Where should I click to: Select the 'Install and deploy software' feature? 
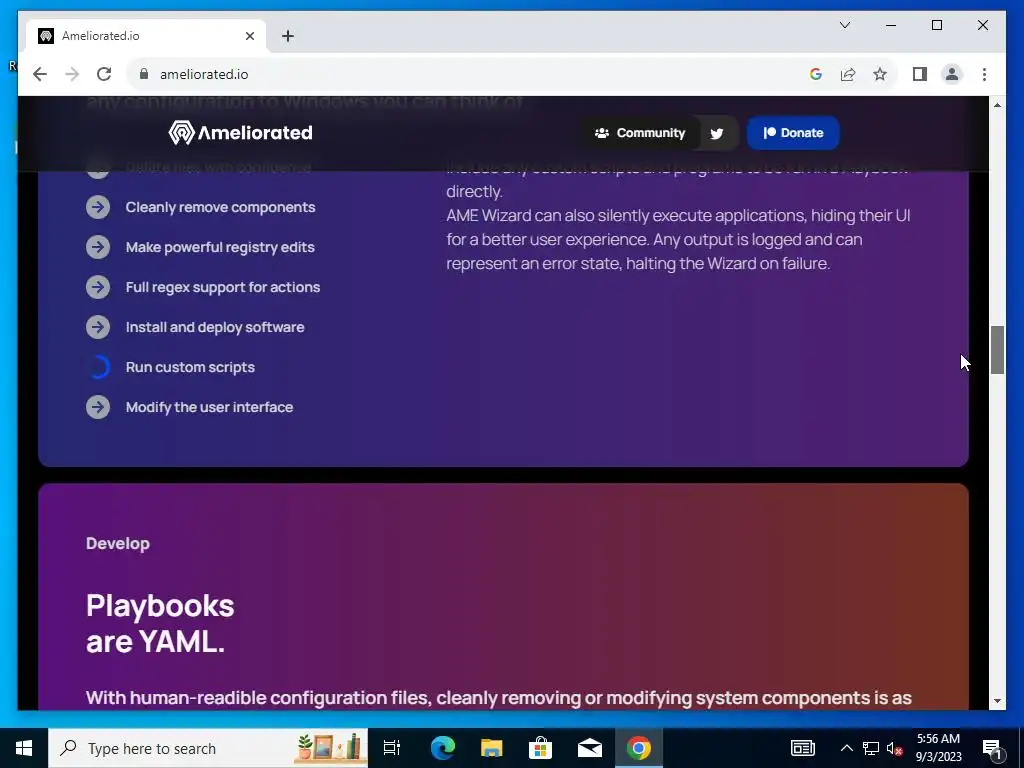pyautogui.click(x=215, y=327)
